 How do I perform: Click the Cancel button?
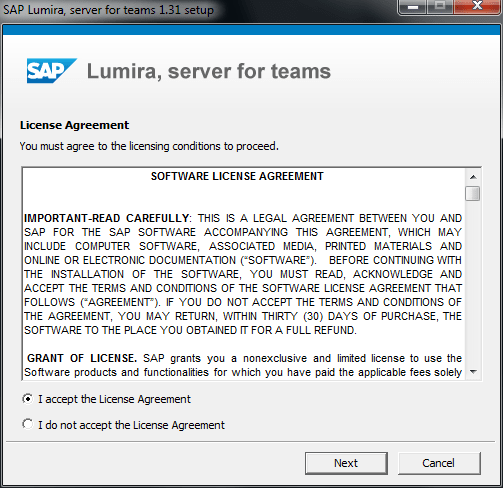coord(439,463)
